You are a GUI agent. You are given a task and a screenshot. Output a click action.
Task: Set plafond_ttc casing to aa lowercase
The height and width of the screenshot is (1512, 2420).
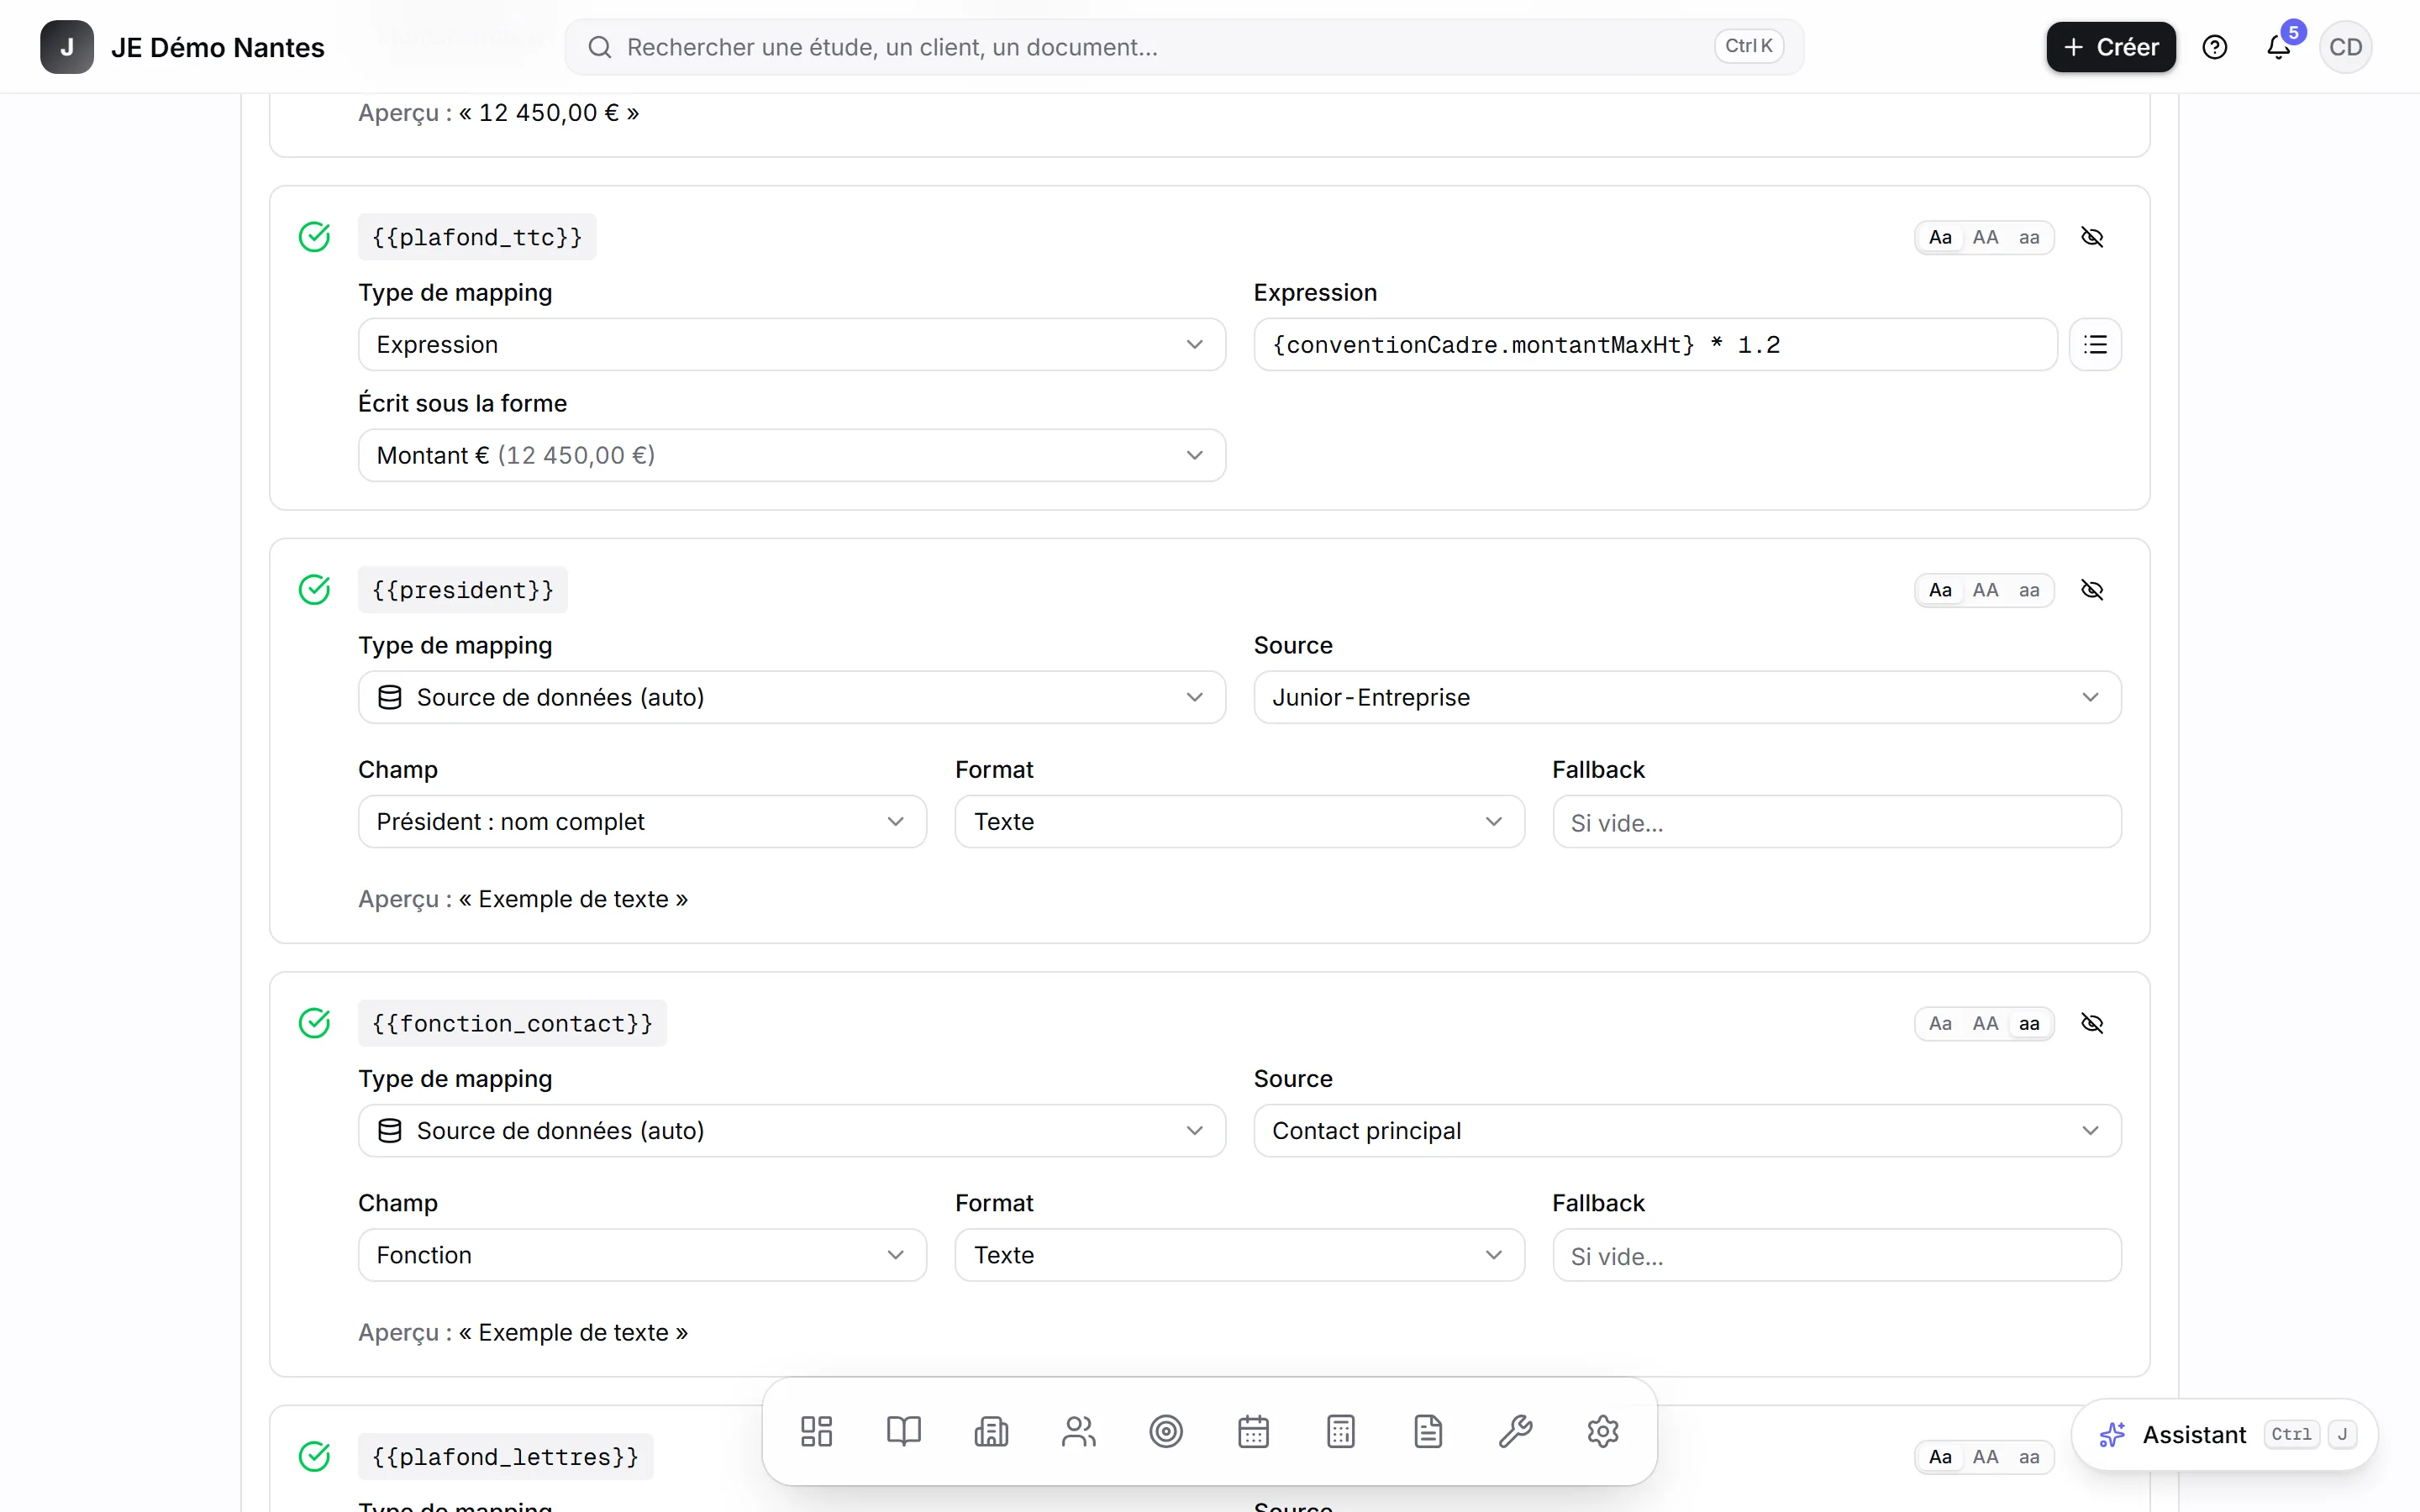pos(2029,237)
